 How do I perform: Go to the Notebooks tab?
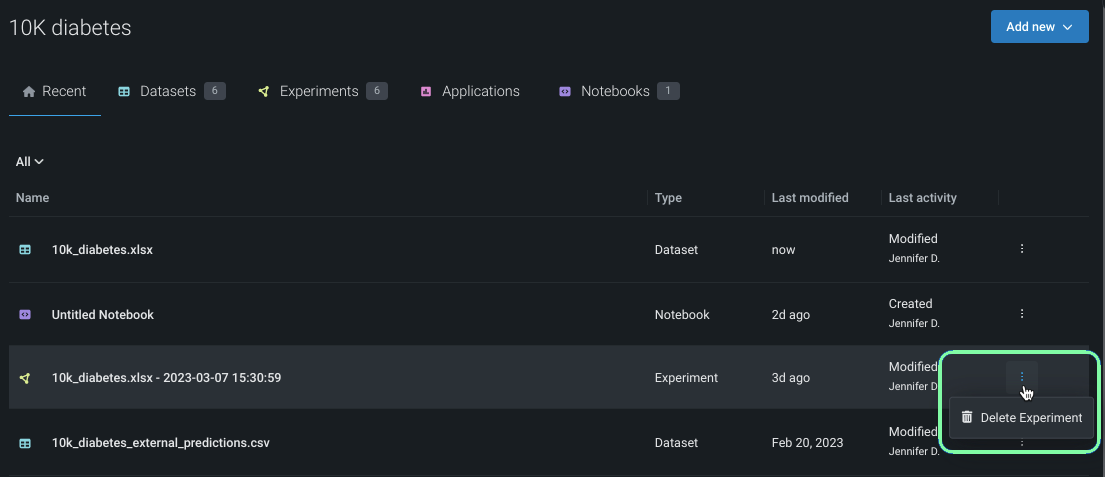click(x=615, y=91)
